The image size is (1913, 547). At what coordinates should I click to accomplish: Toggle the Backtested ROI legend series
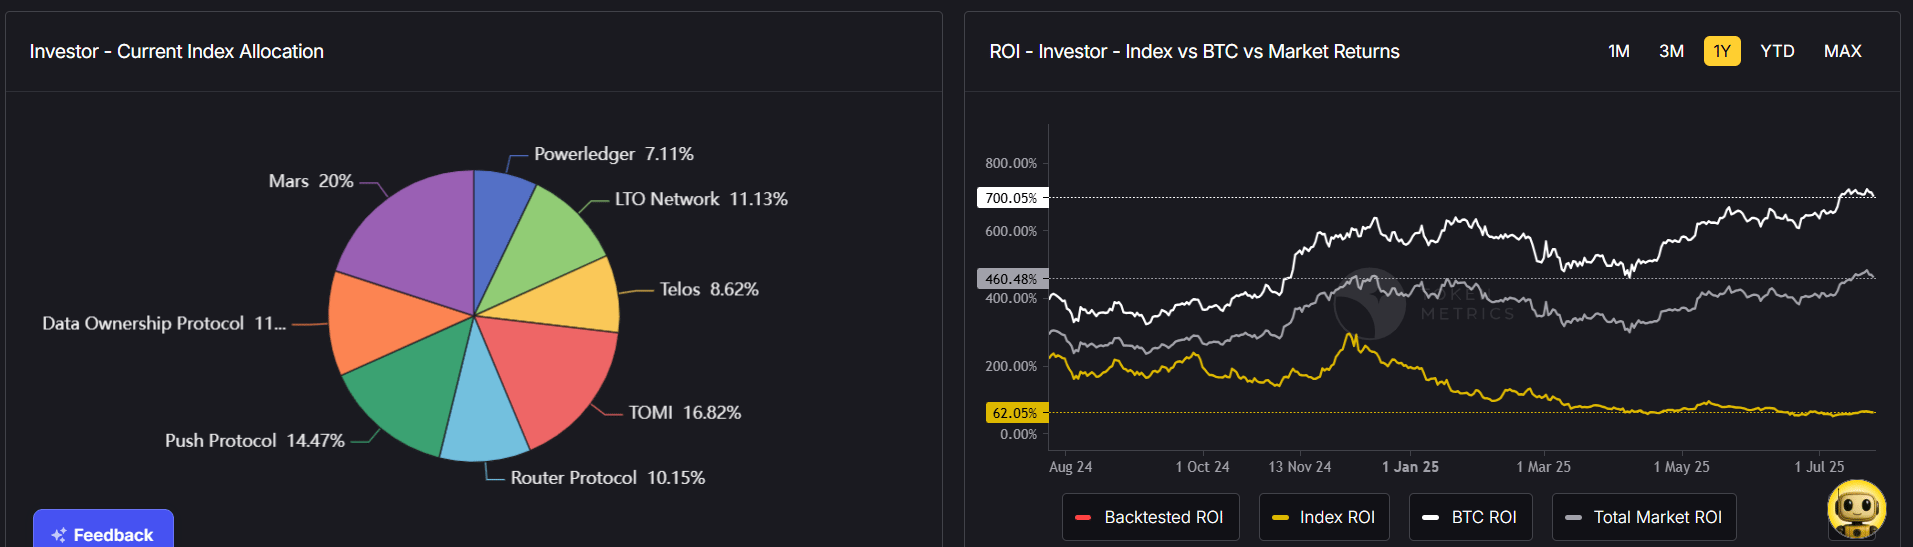(1150, 517)
